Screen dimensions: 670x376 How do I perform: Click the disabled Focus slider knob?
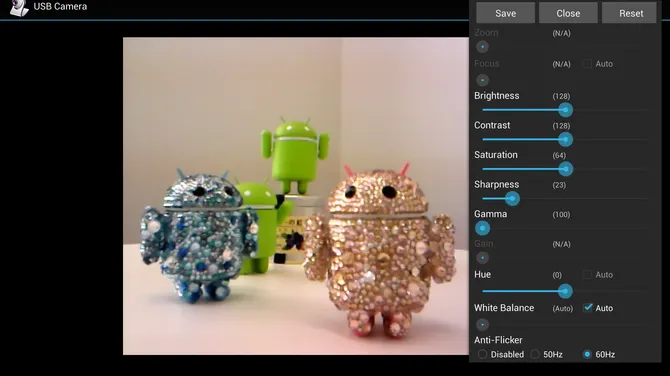pos(482,80)
